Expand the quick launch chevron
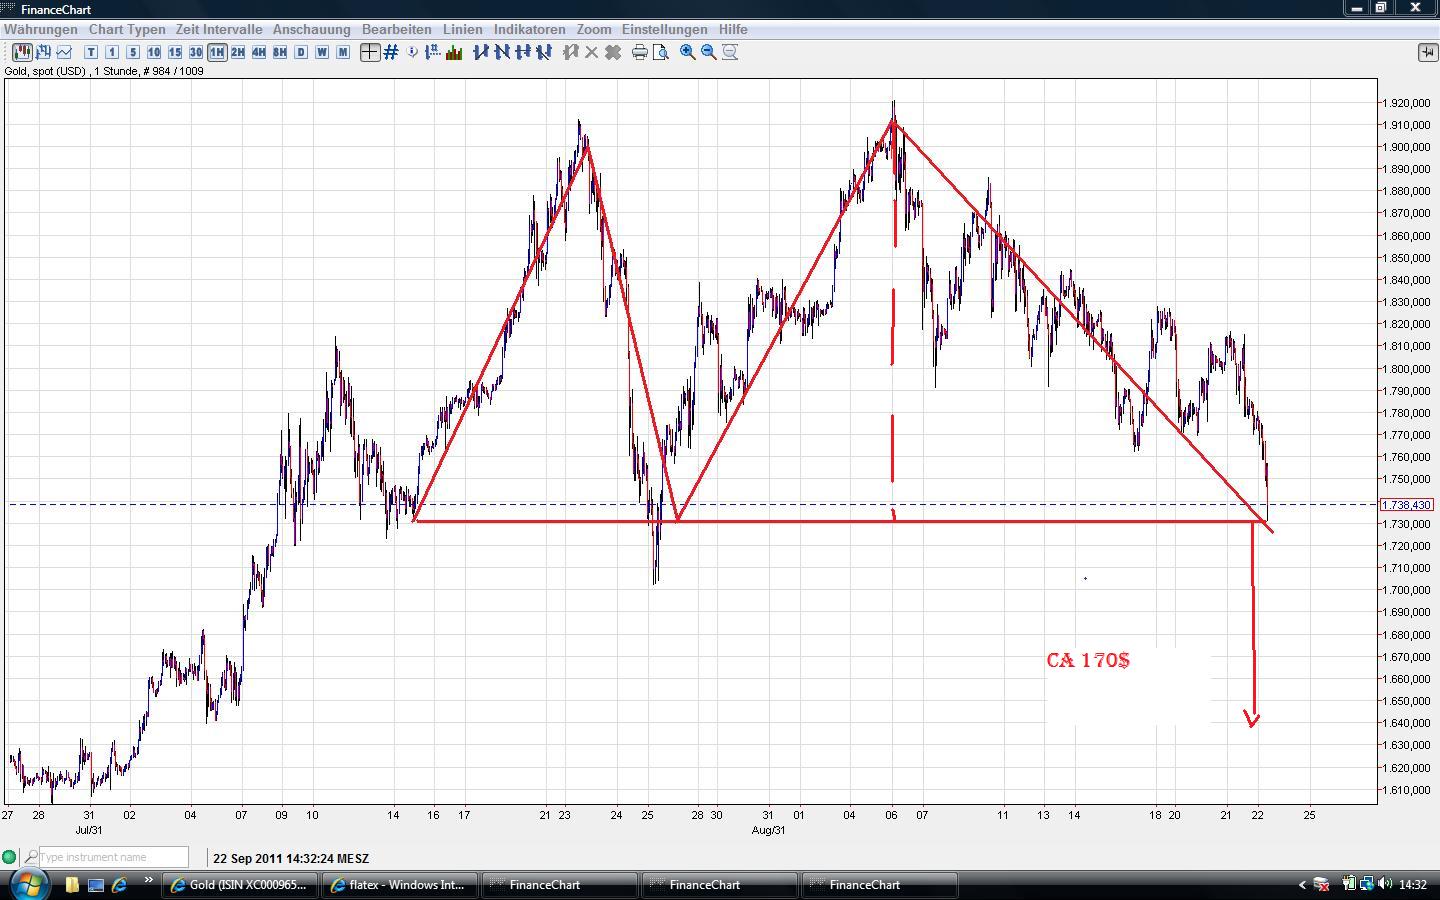The width and height of the screenshot is (1440, 900). (148, 881)
